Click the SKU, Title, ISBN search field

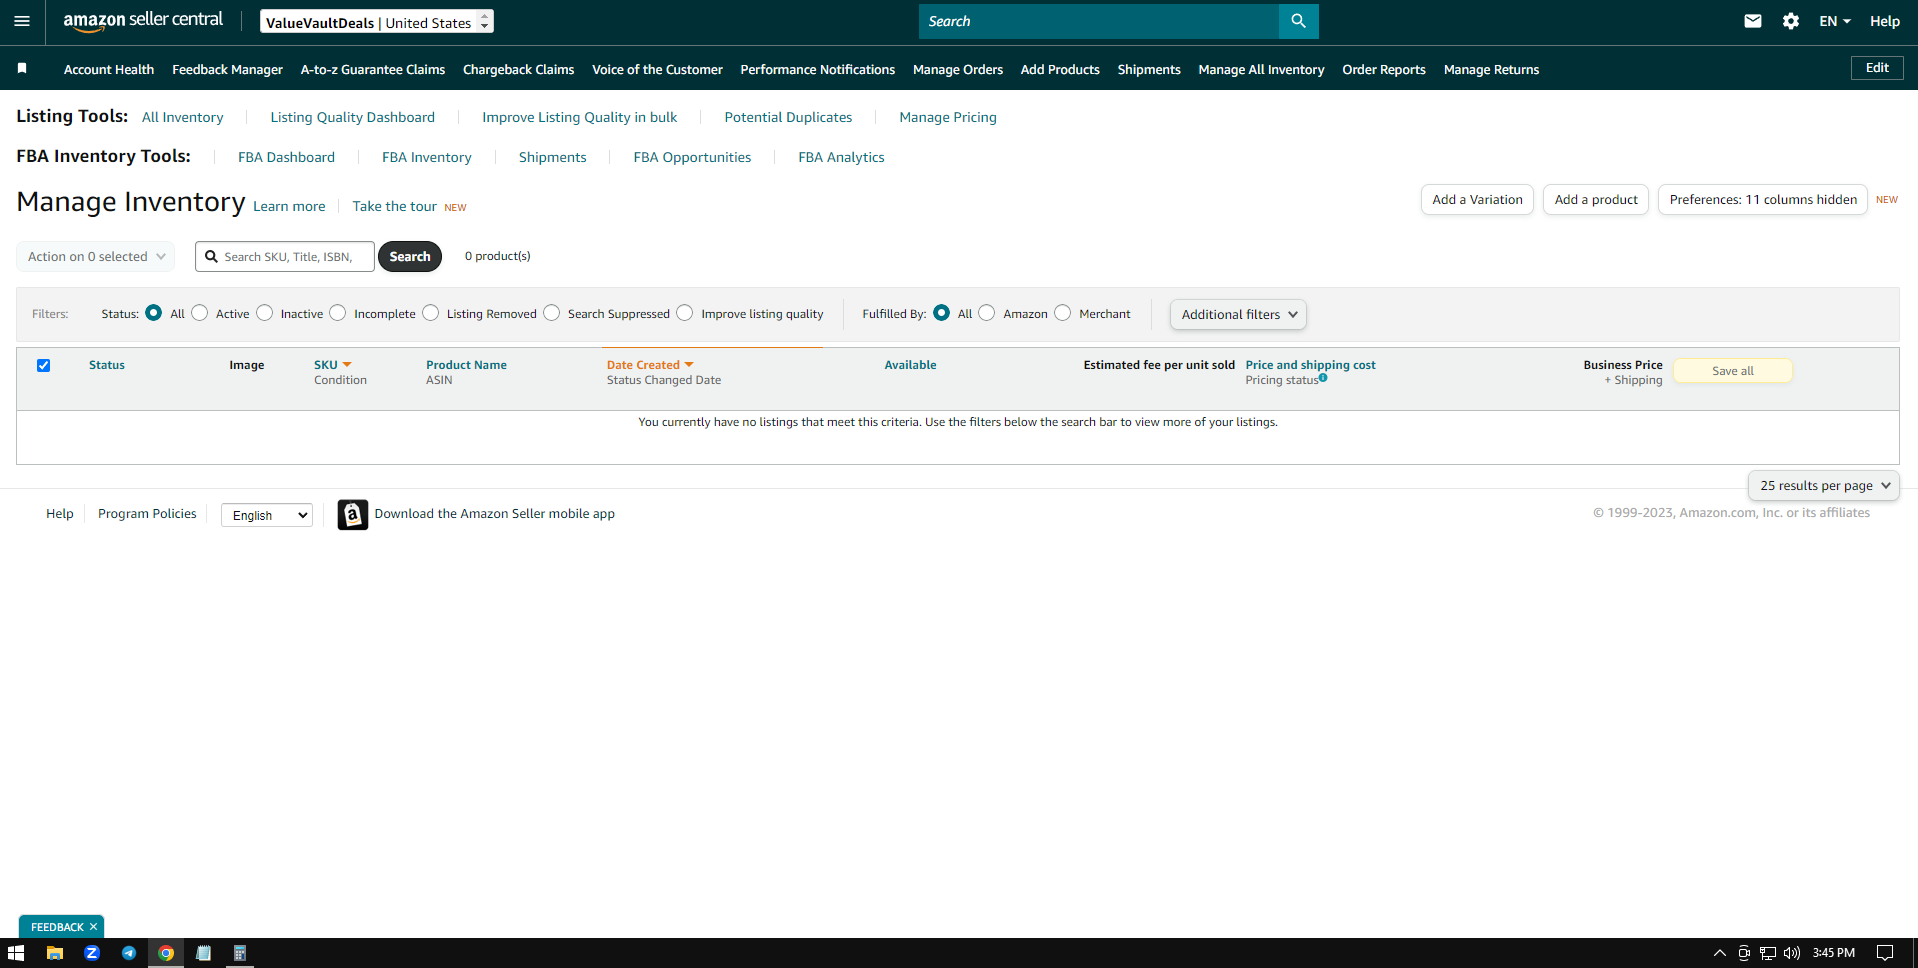pyautogui.click(x=285, y=257)
